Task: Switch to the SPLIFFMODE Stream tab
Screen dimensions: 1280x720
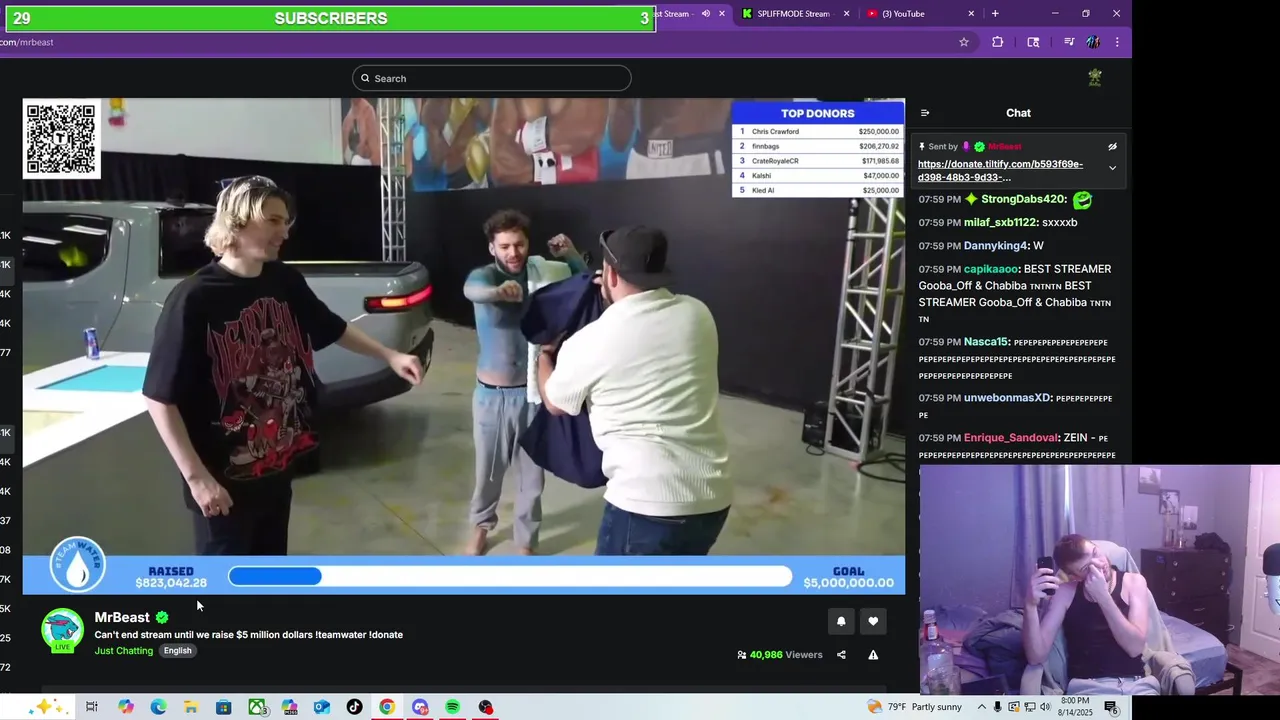Action: pos(795,14)
